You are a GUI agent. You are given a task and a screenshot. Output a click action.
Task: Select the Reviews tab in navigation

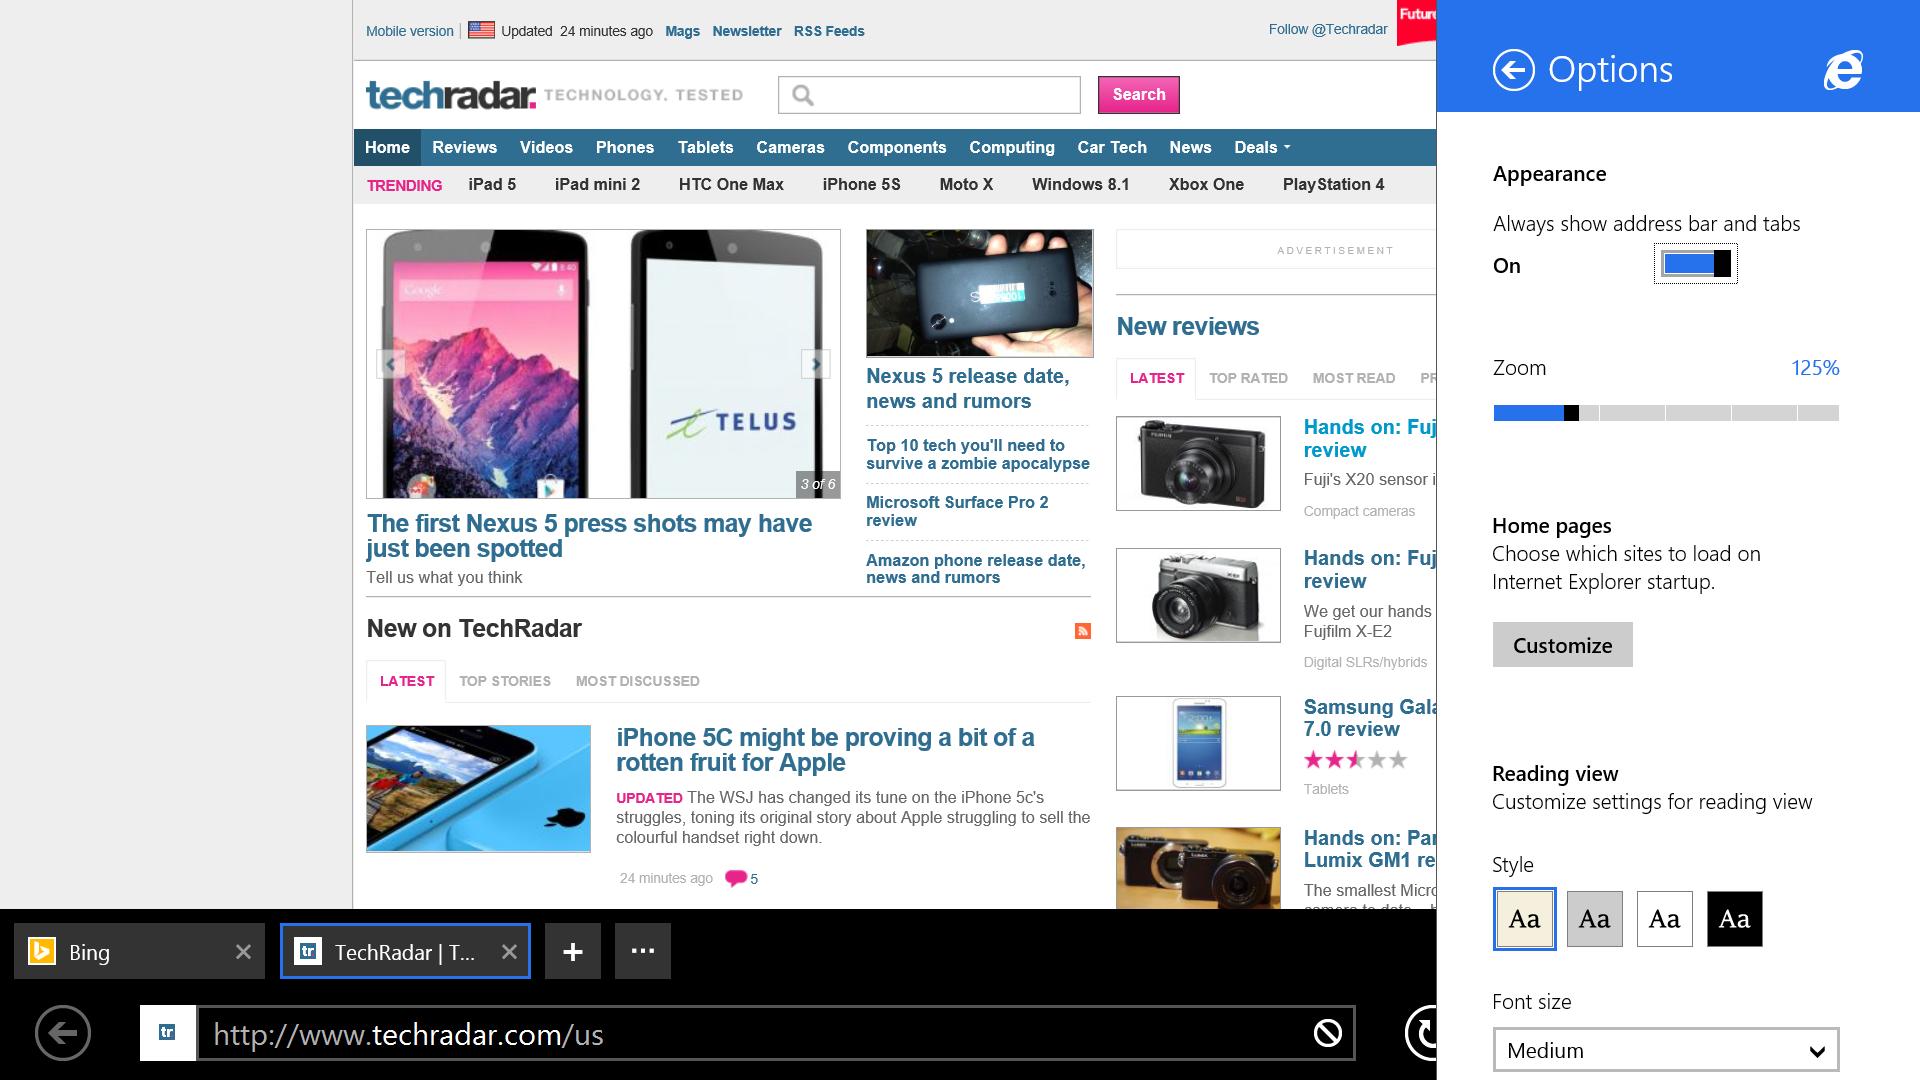465,146
